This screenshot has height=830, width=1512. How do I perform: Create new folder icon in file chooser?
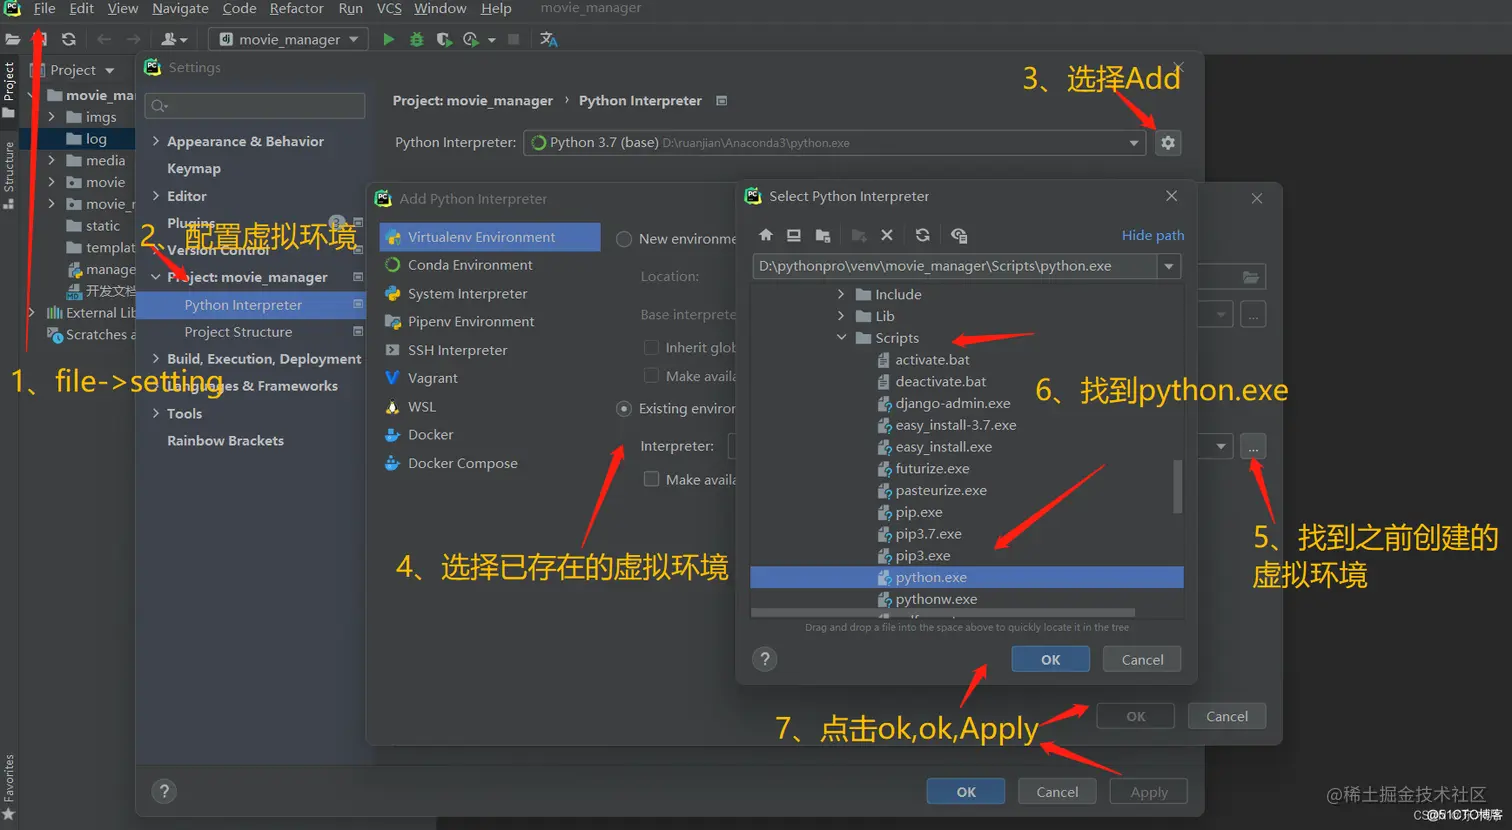point(858,235)
